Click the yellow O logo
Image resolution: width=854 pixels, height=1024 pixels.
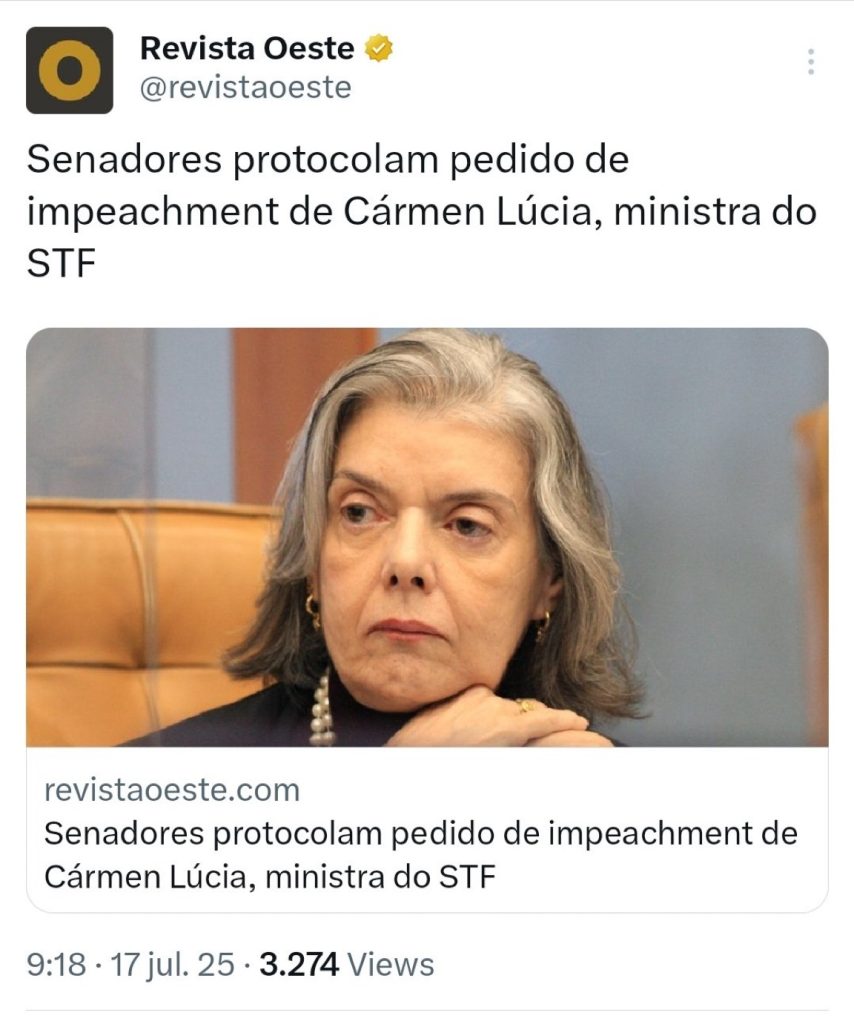(69, 70)
